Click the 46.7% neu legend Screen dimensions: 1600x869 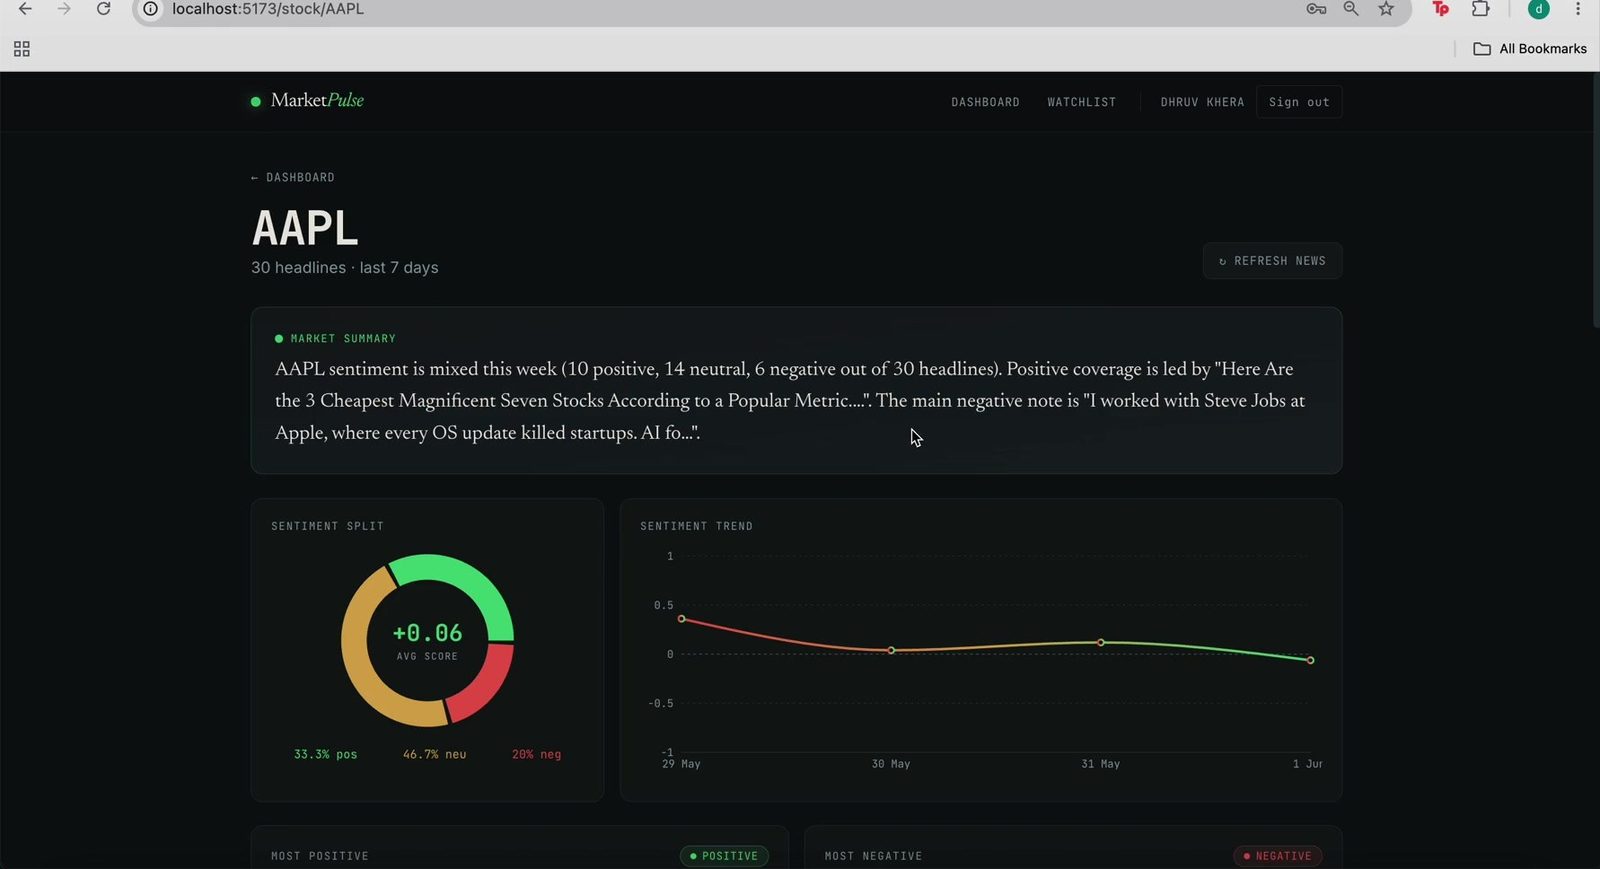click(x=434, y=755)
